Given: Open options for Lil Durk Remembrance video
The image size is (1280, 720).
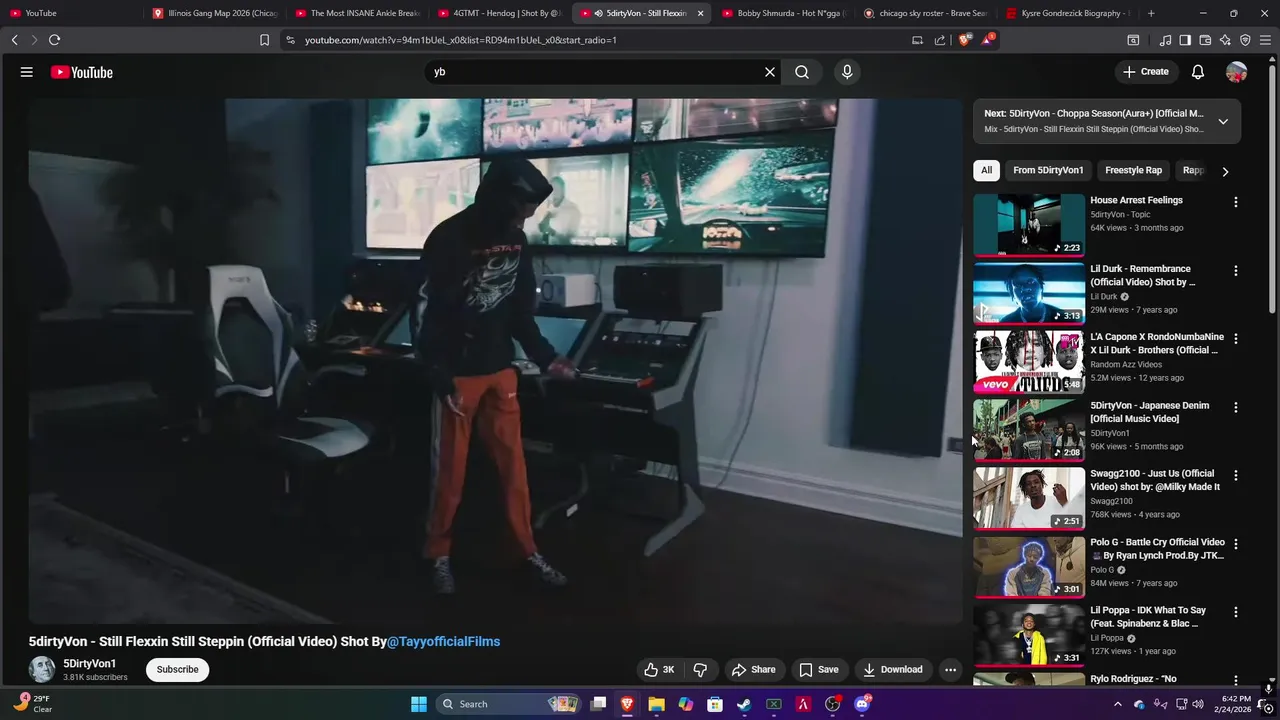Looking at the screenshot, I should coord(1235,271).
